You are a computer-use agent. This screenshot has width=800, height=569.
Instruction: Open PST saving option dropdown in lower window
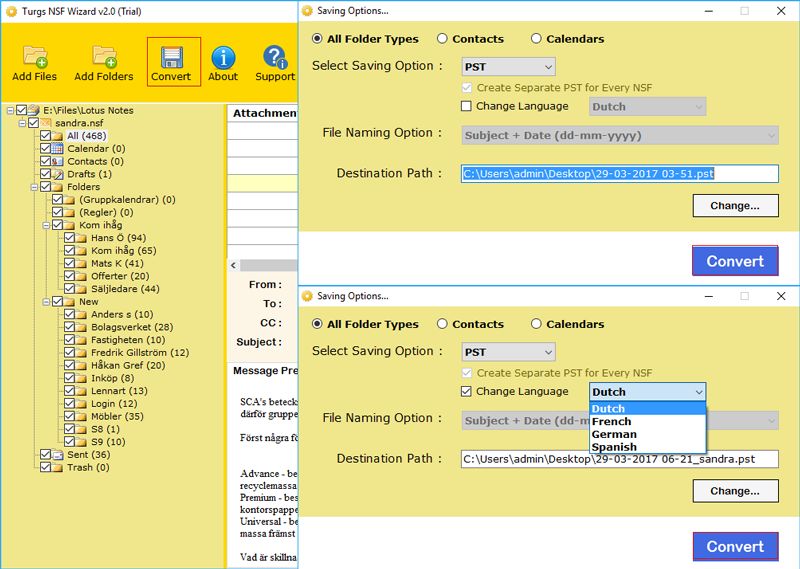point(509,352)
